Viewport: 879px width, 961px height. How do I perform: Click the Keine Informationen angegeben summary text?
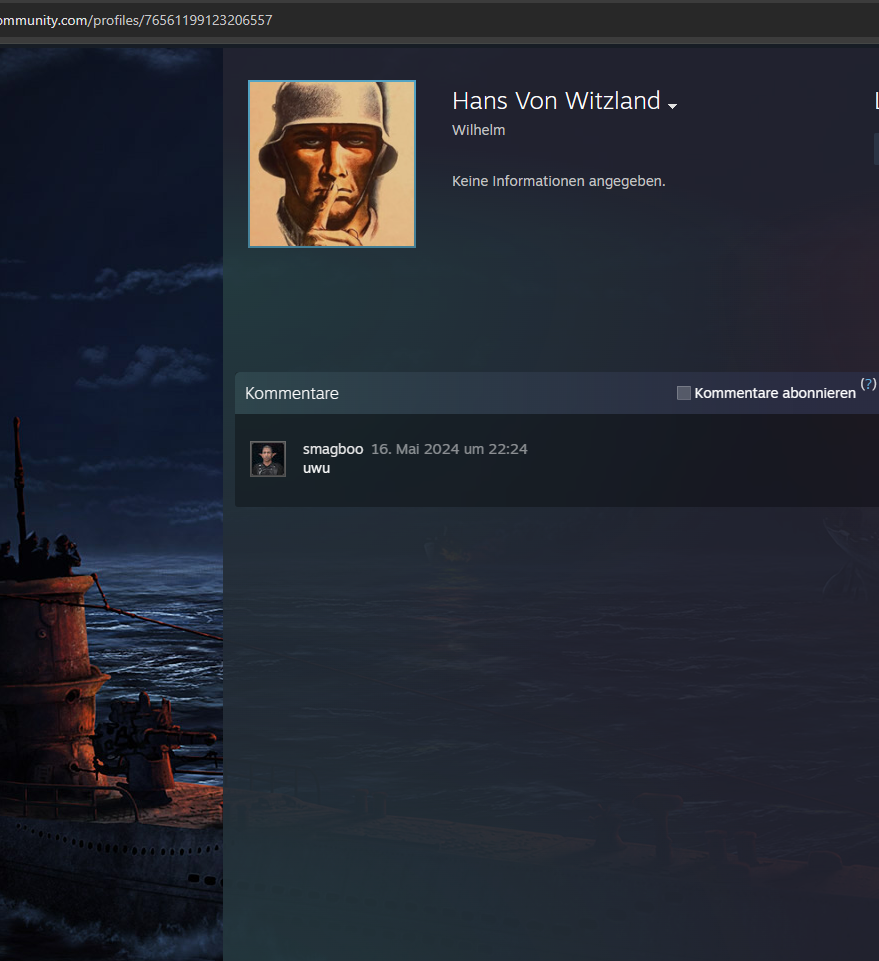pyautogui.click(x=558, y=181)
